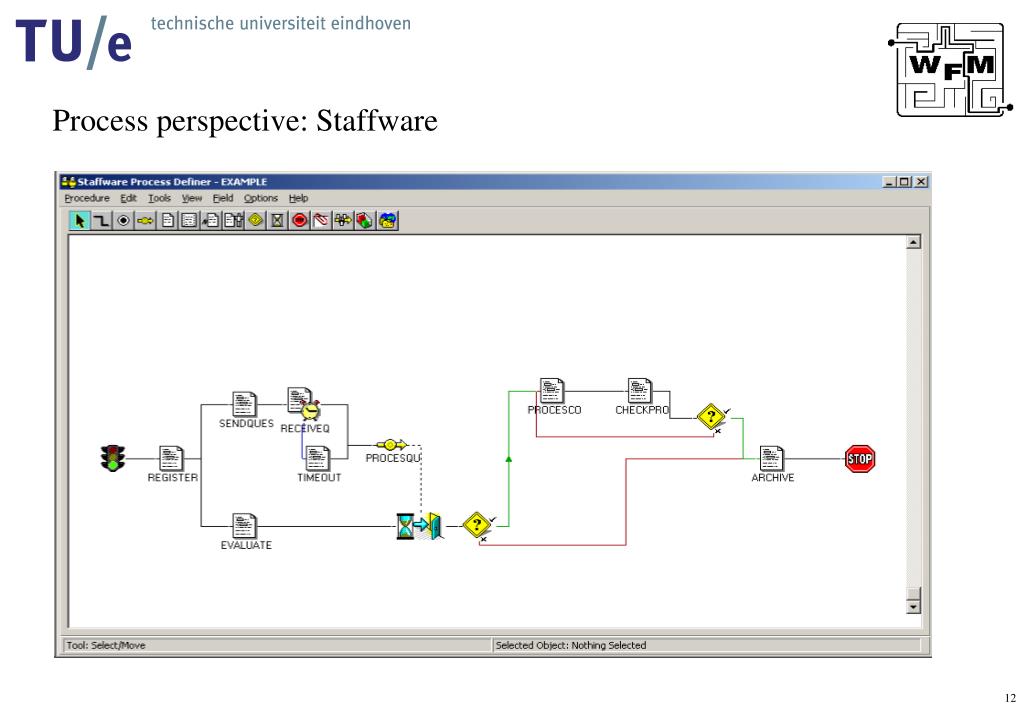Select the lined form step tool
1023x708 pixels.
tap(189, 221)
